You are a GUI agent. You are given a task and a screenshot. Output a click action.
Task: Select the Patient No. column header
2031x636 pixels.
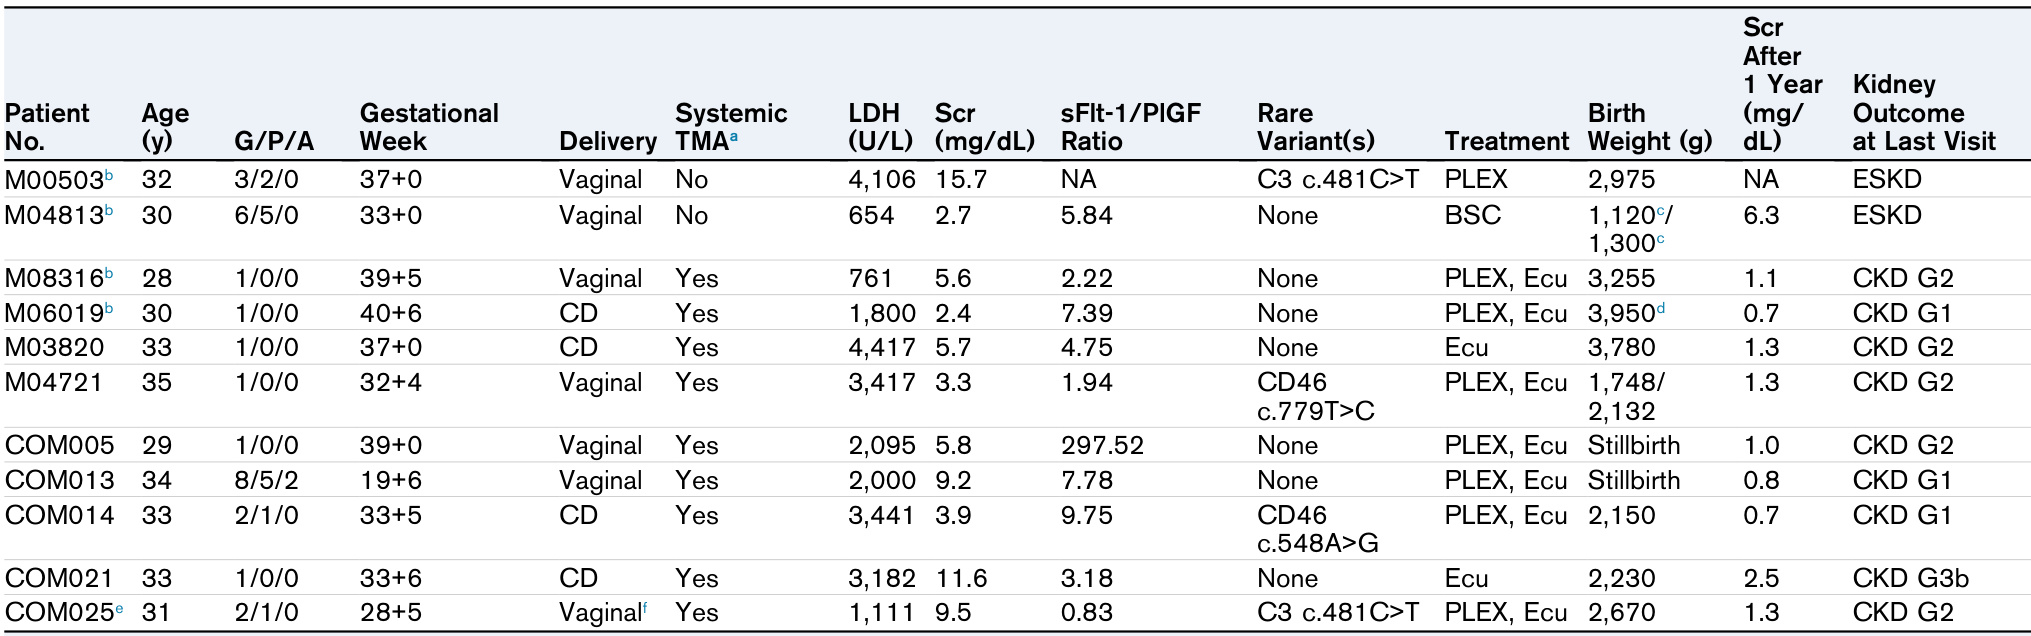point(47,127)
